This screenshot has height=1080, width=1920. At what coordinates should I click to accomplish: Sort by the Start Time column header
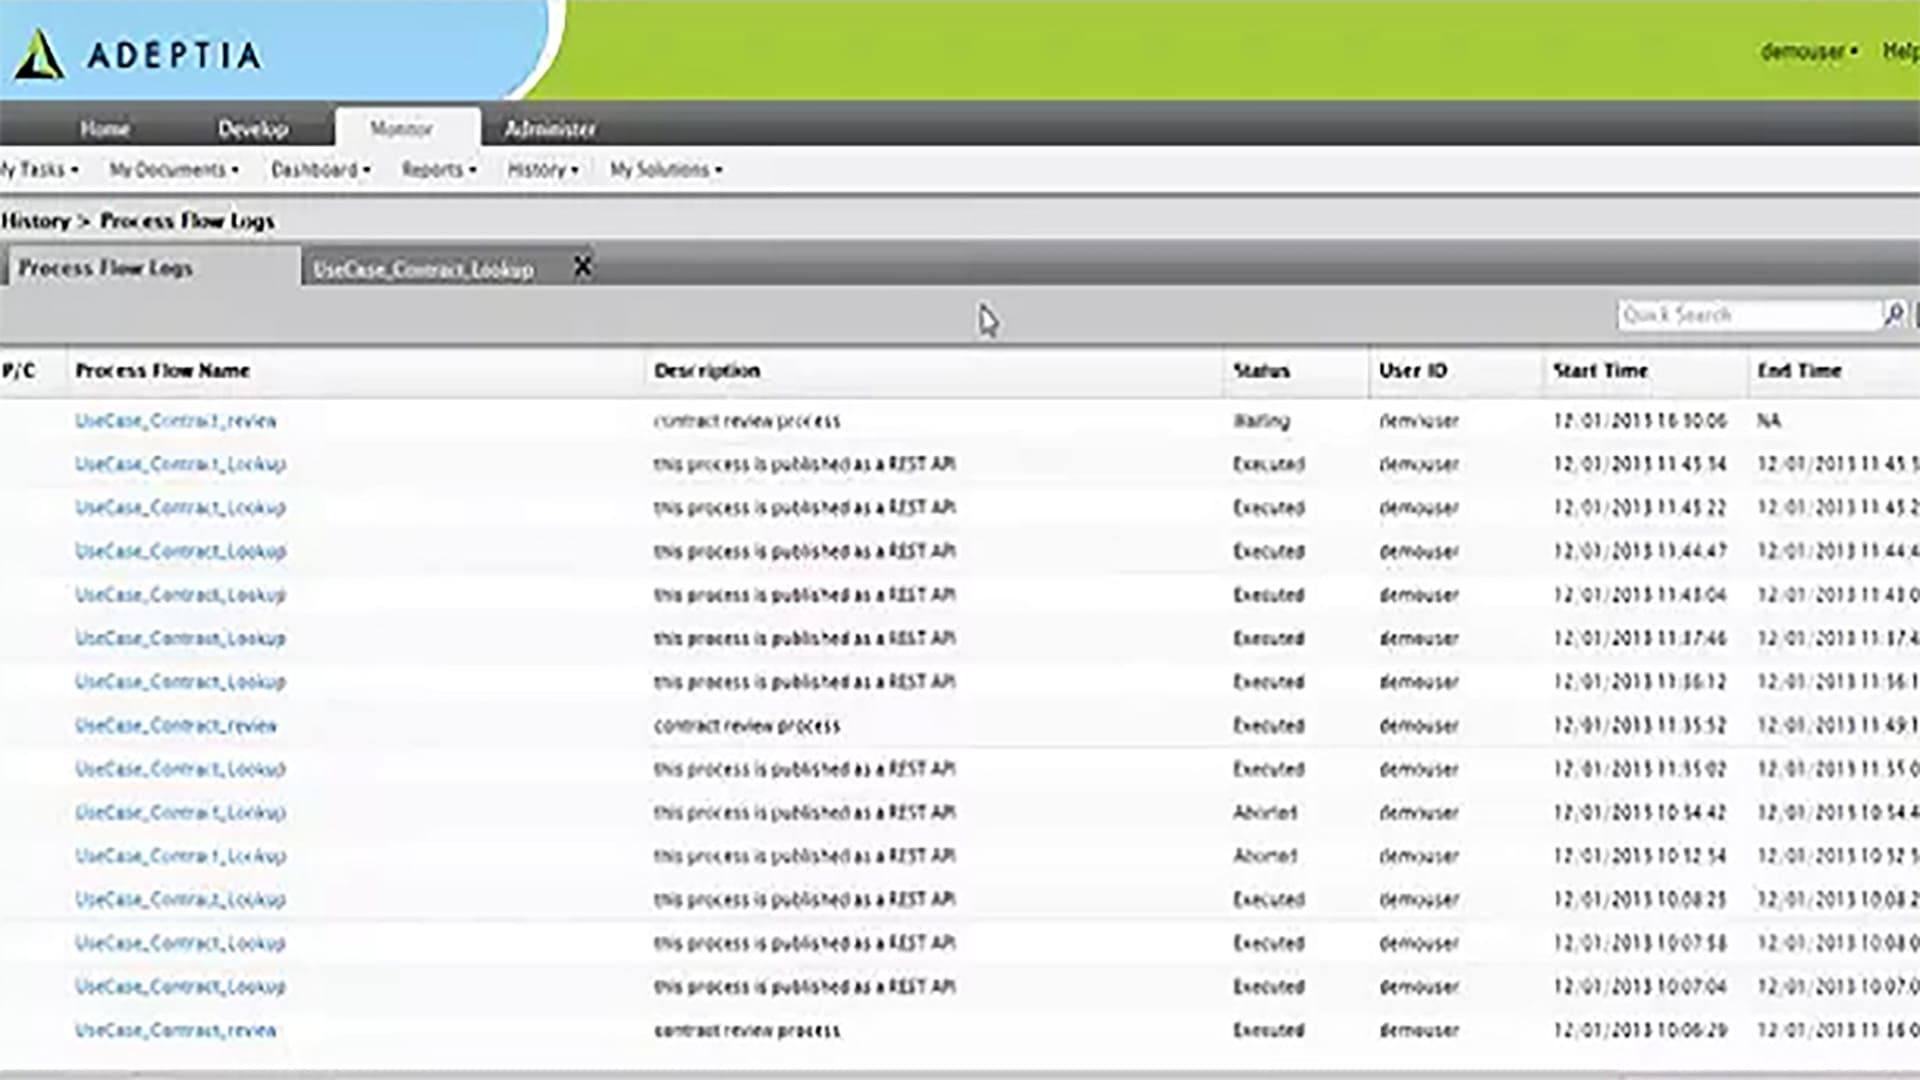tap(1600, 371)
